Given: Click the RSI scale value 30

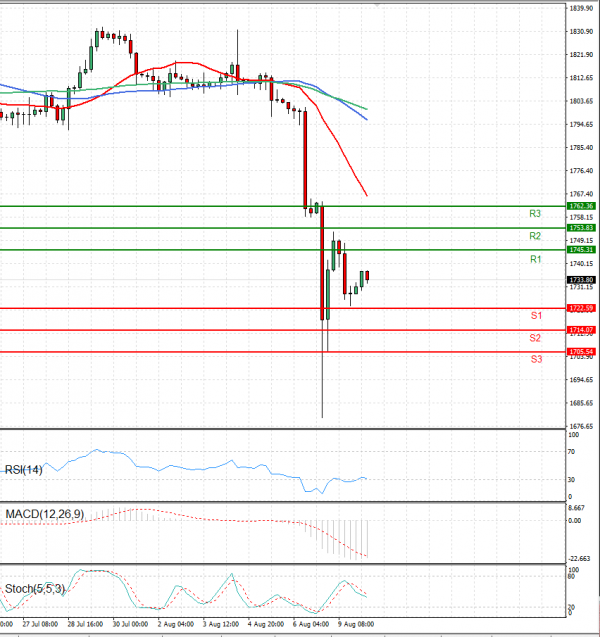Looking at the screenshot, I should [572, 480].
